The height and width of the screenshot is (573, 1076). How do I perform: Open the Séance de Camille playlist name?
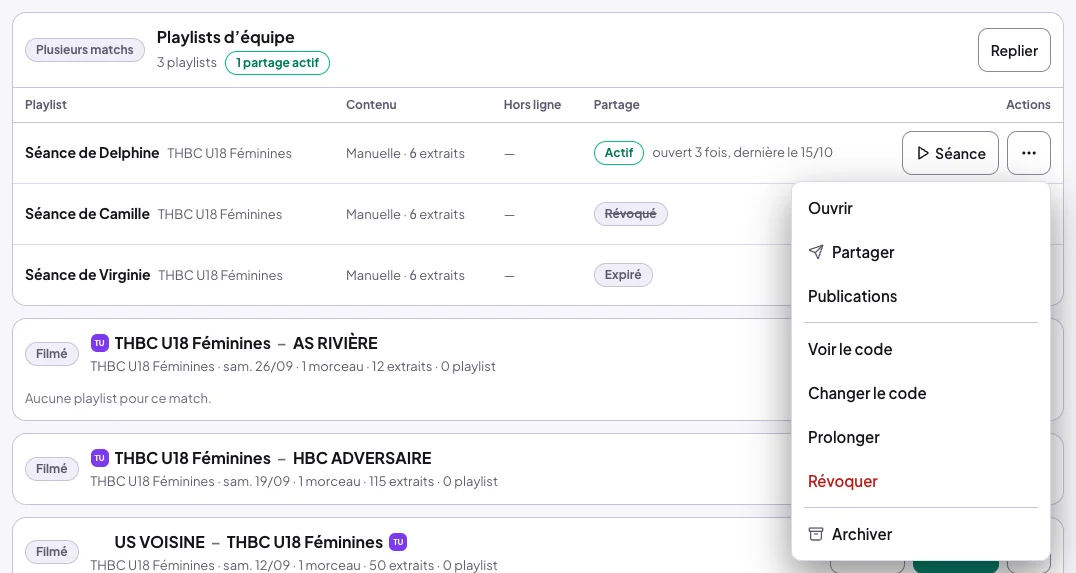coord(87,214)
